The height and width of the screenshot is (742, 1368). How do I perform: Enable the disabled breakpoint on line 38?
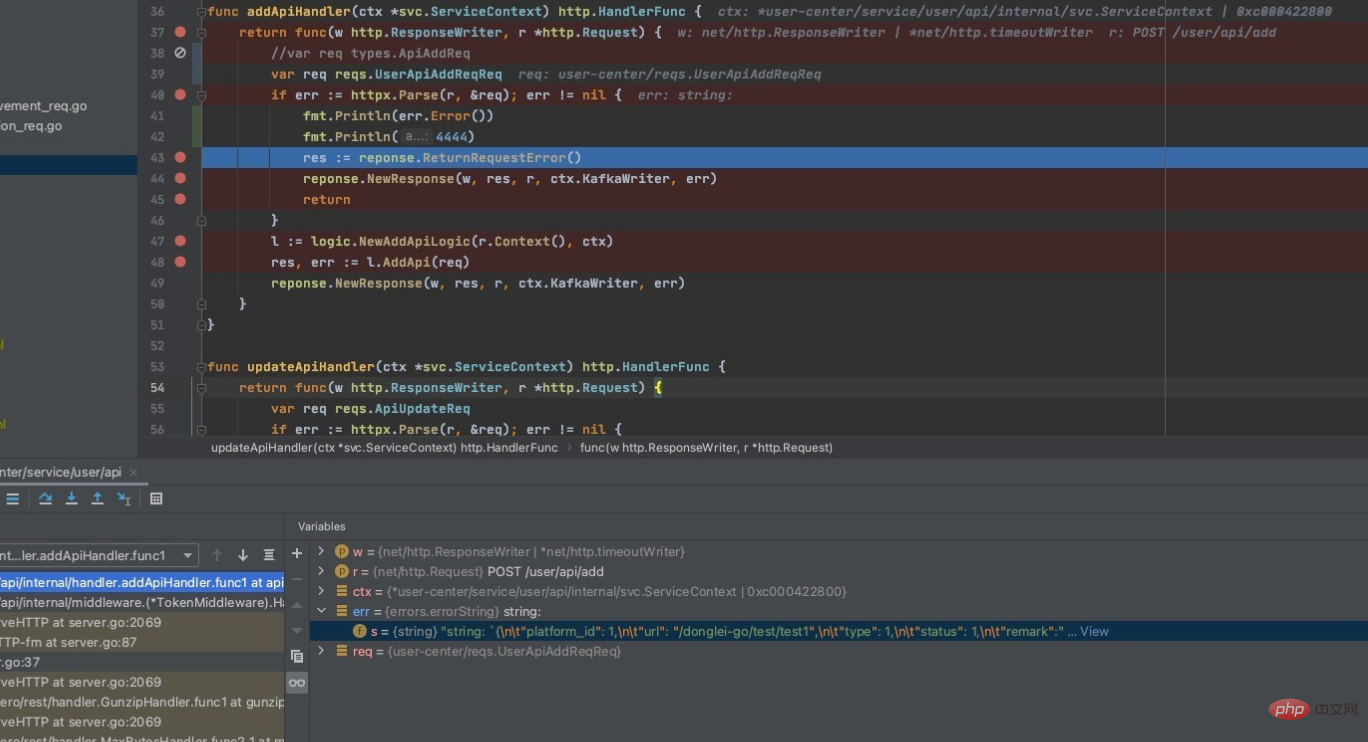click(x=180, y=53)
